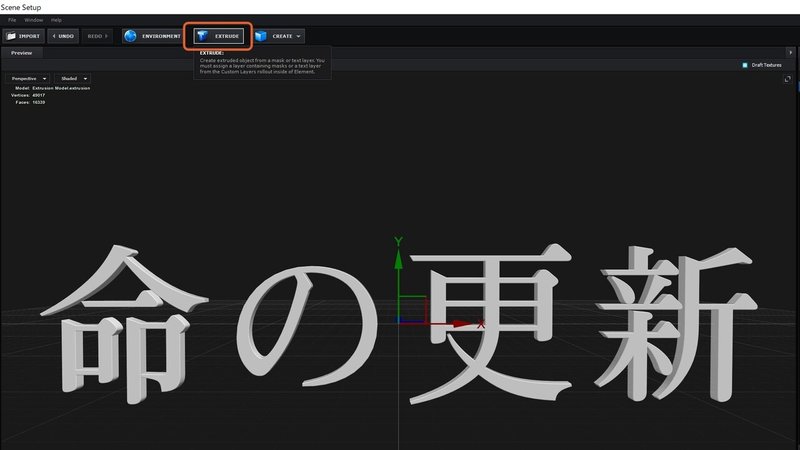
Task: Click the panel collapse arrow at top right
Action: click(x=790, y=53)
